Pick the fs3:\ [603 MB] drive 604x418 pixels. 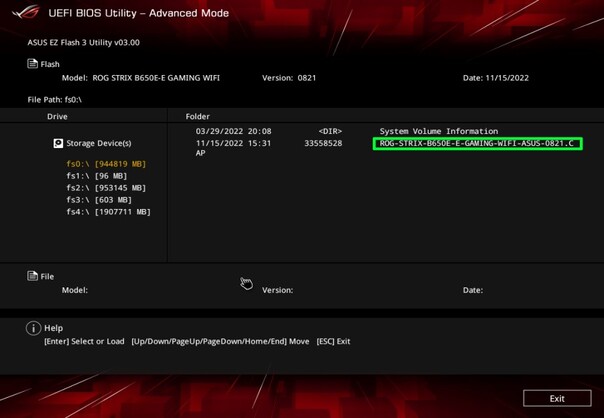tap(98, 199)
